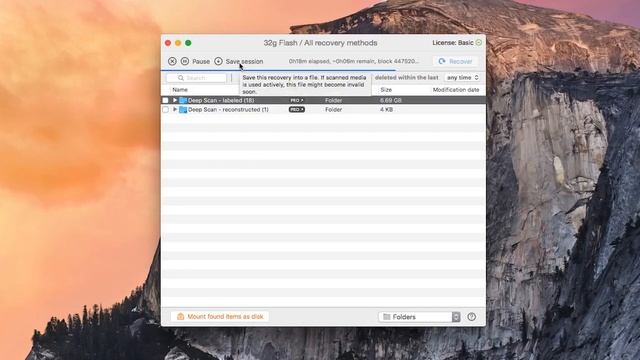Select the Deep Scan - labeled (18) row
This screenshot has width=640, height=360.
pos(323,100)
